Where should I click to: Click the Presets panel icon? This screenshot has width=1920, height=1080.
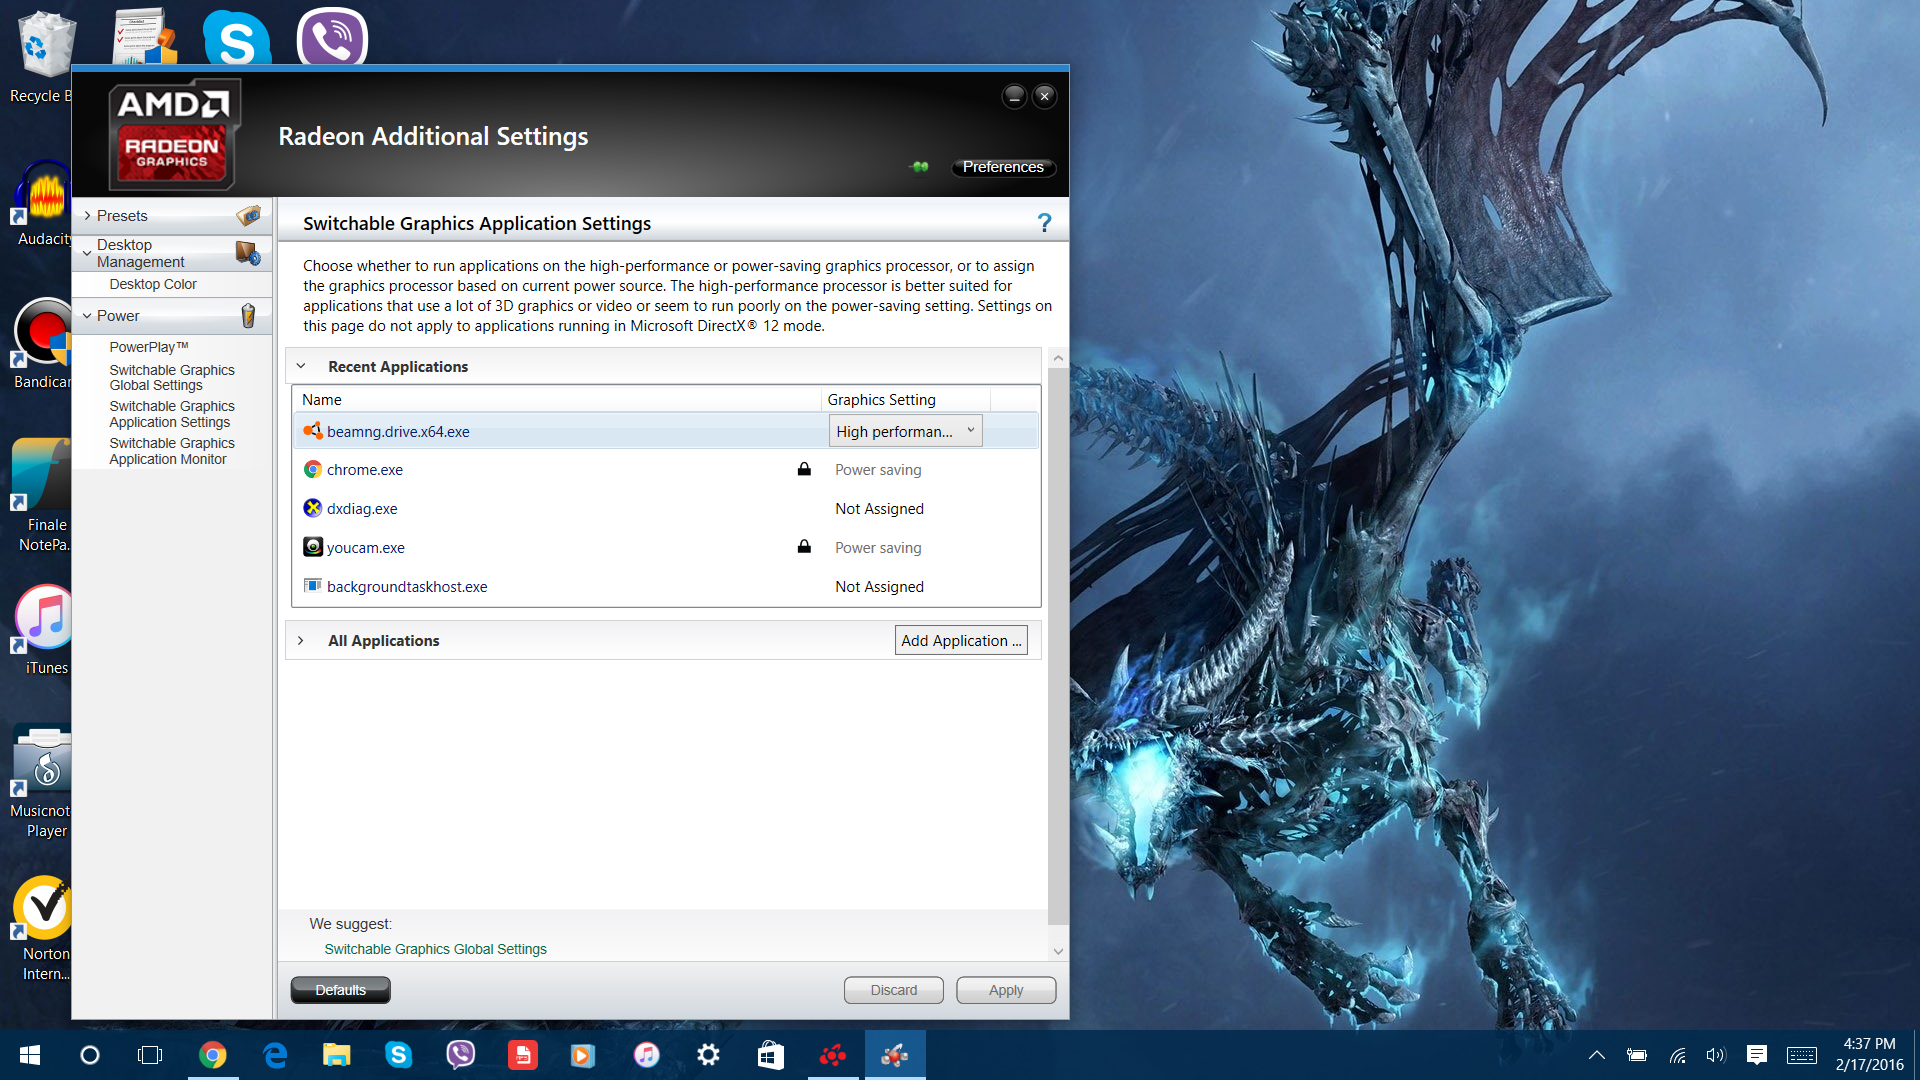[249, 215]
